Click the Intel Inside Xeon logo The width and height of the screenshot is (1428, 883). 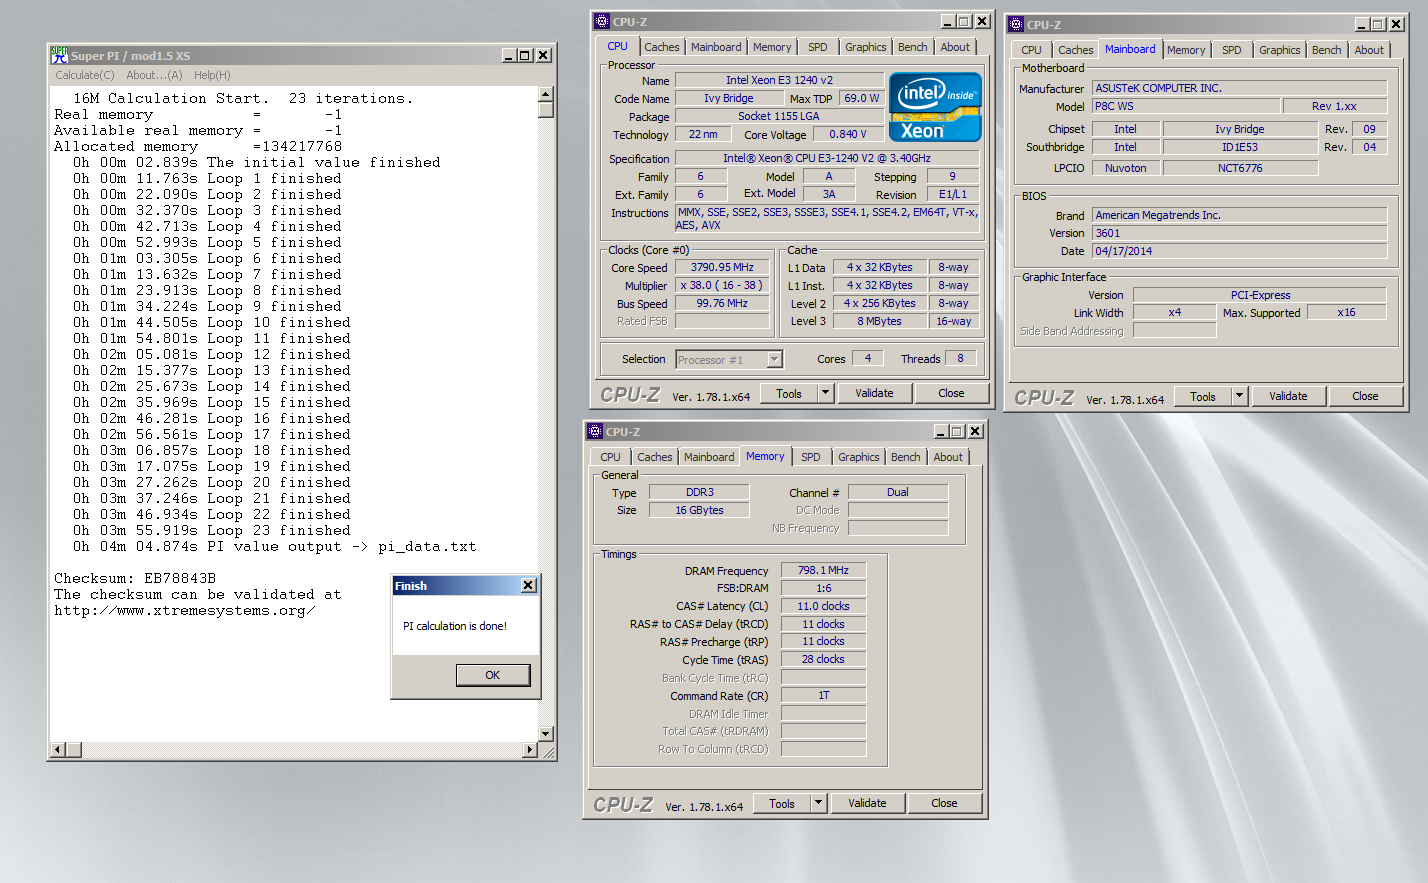[935, 107]
